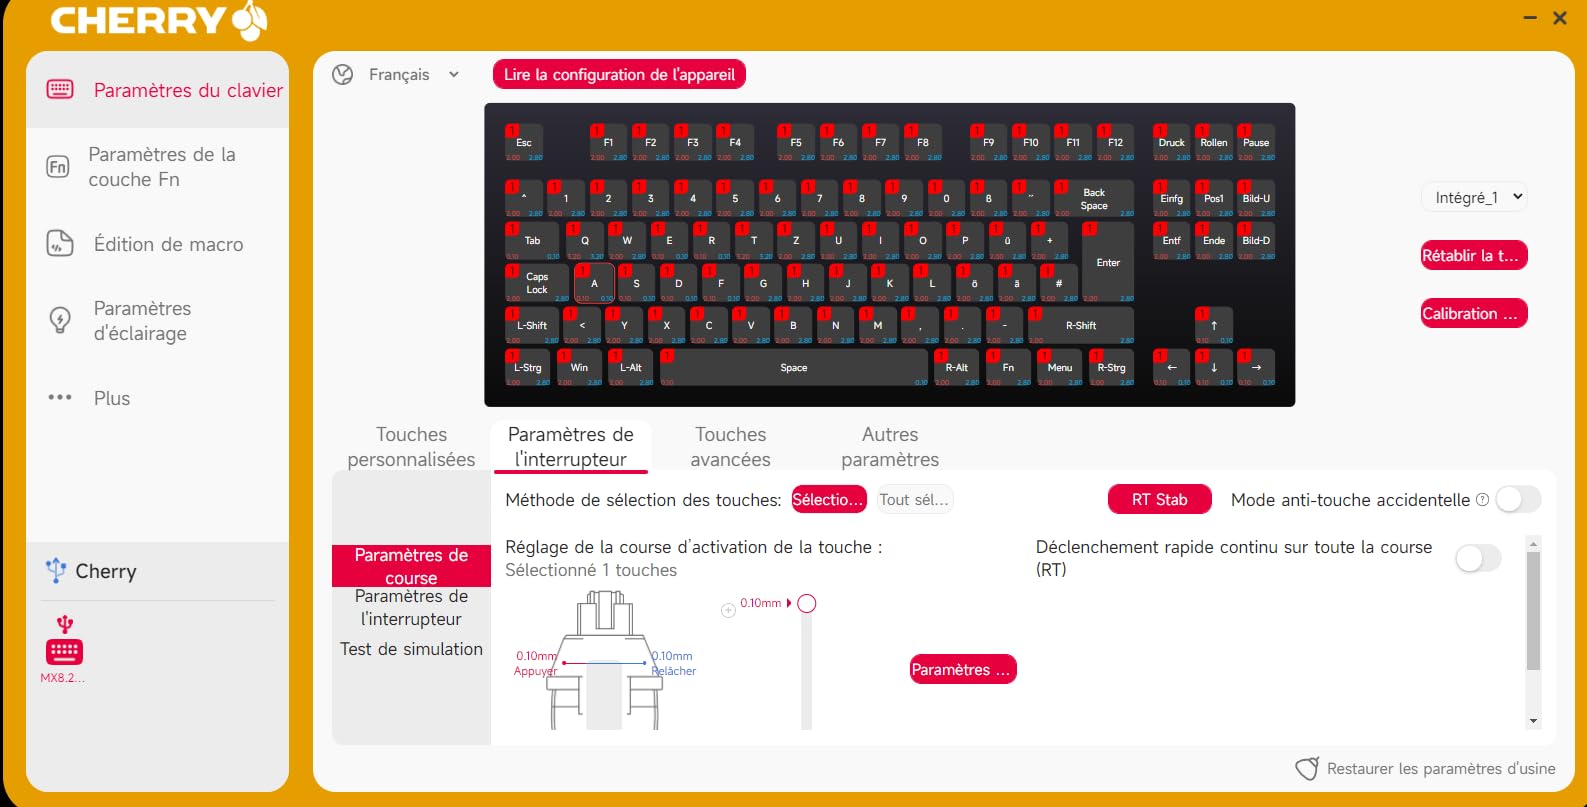Switch to Touches avancées tab
Viewport: 1587px width, 807px height.
731,447
